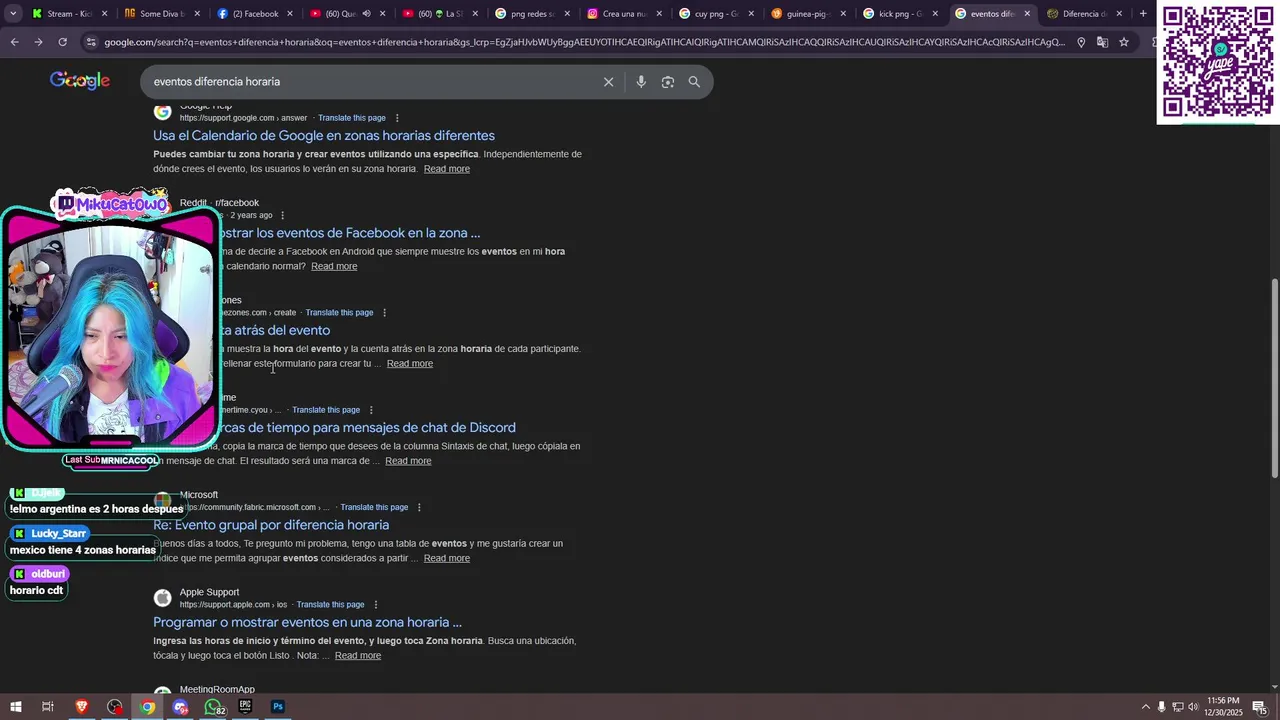Switch to the Crea una nu Instagram tab
Image resolution: width=1280 pixels, height=720 pixels.
(624, 14)
